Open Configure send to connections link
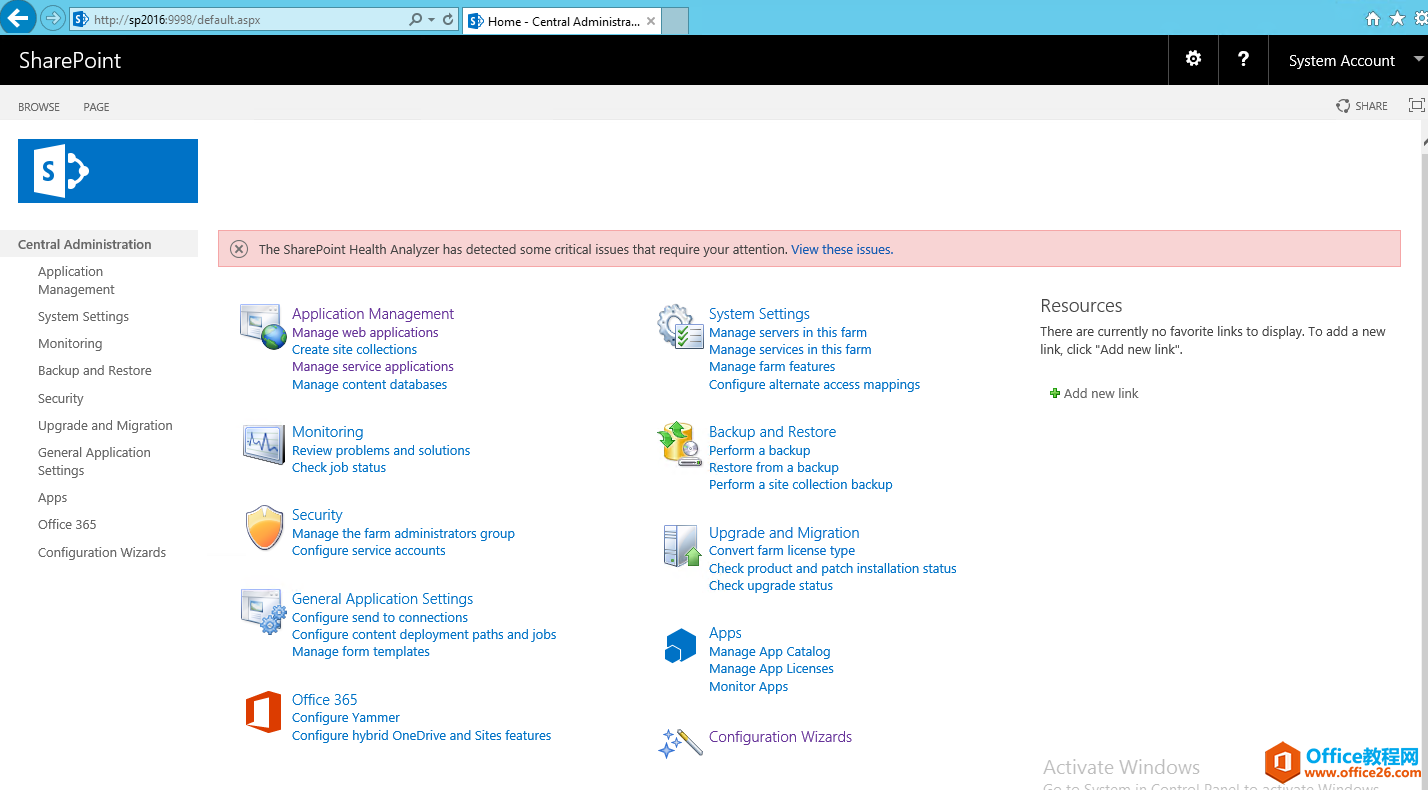The image size is (1428, 790). coord(380,617)
